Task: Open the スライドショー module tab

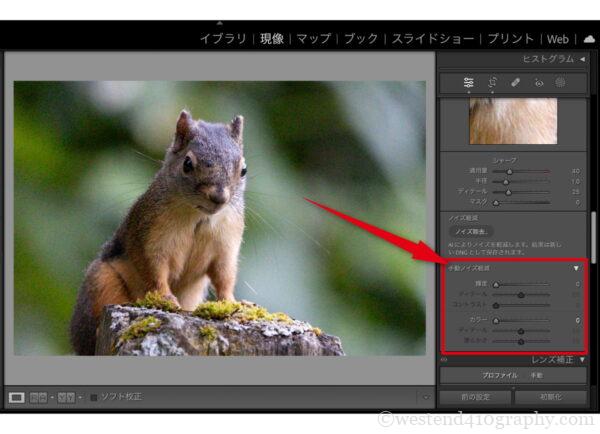Action: tap(433, 39)
